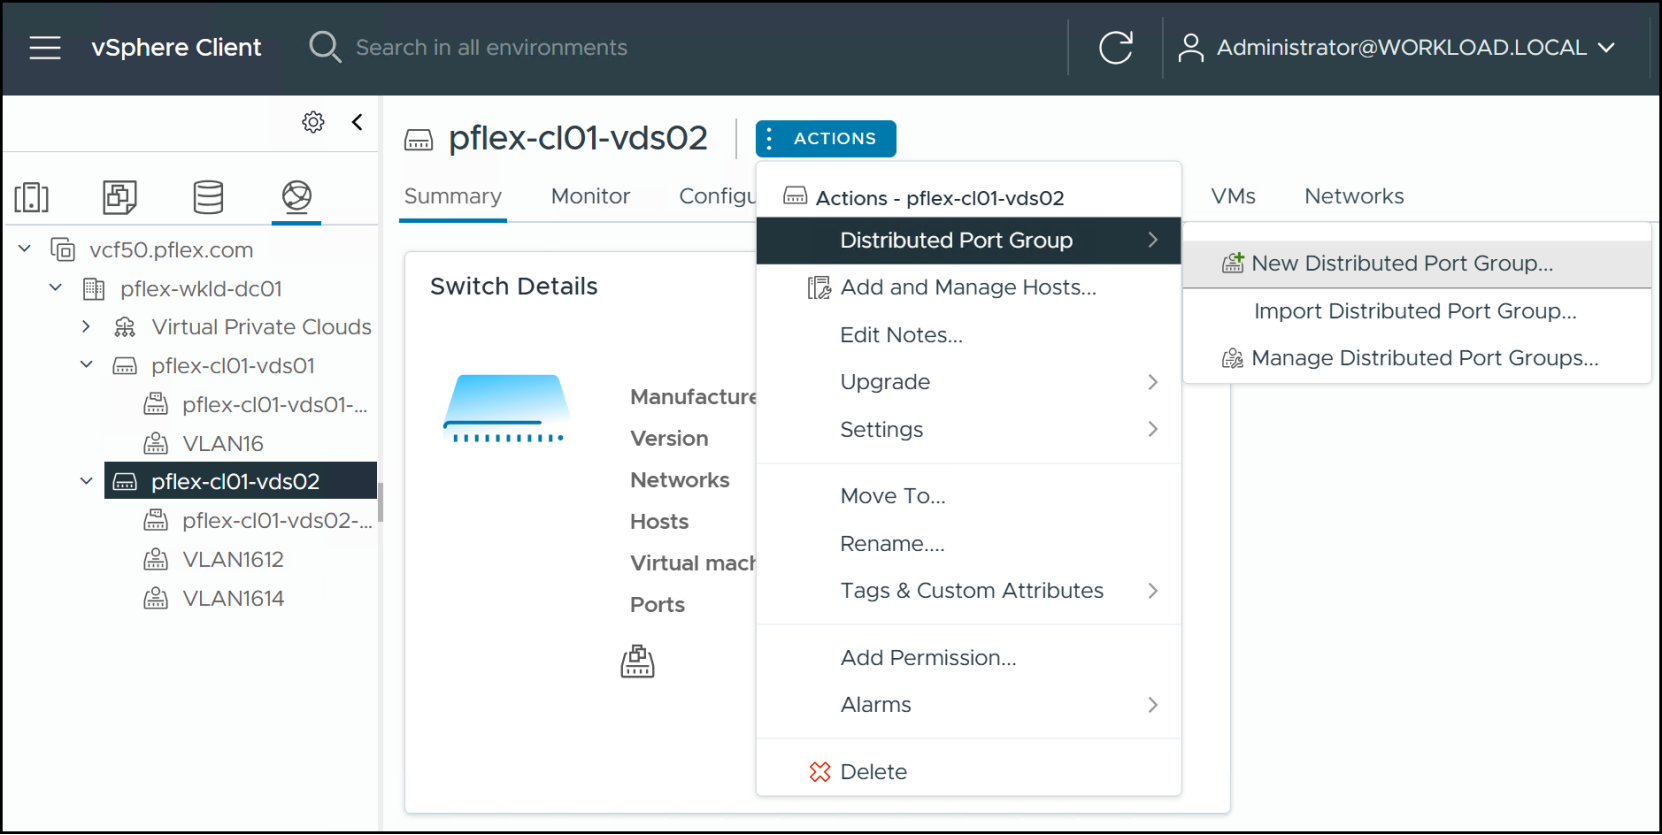Click the red Delete icon in the menu

(820, 772)
